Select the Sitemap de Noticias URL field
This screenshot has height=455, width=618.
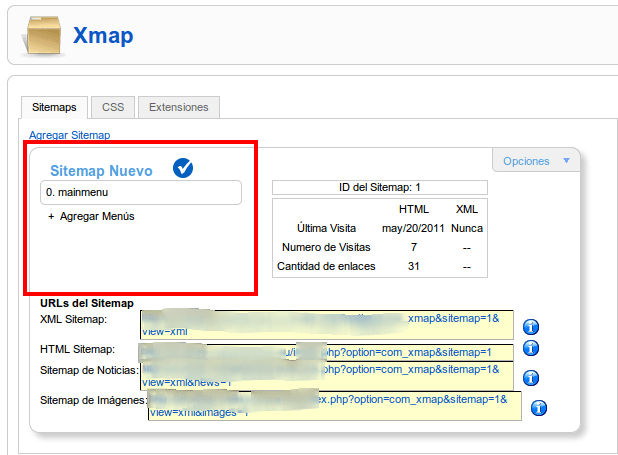(327, 376)
